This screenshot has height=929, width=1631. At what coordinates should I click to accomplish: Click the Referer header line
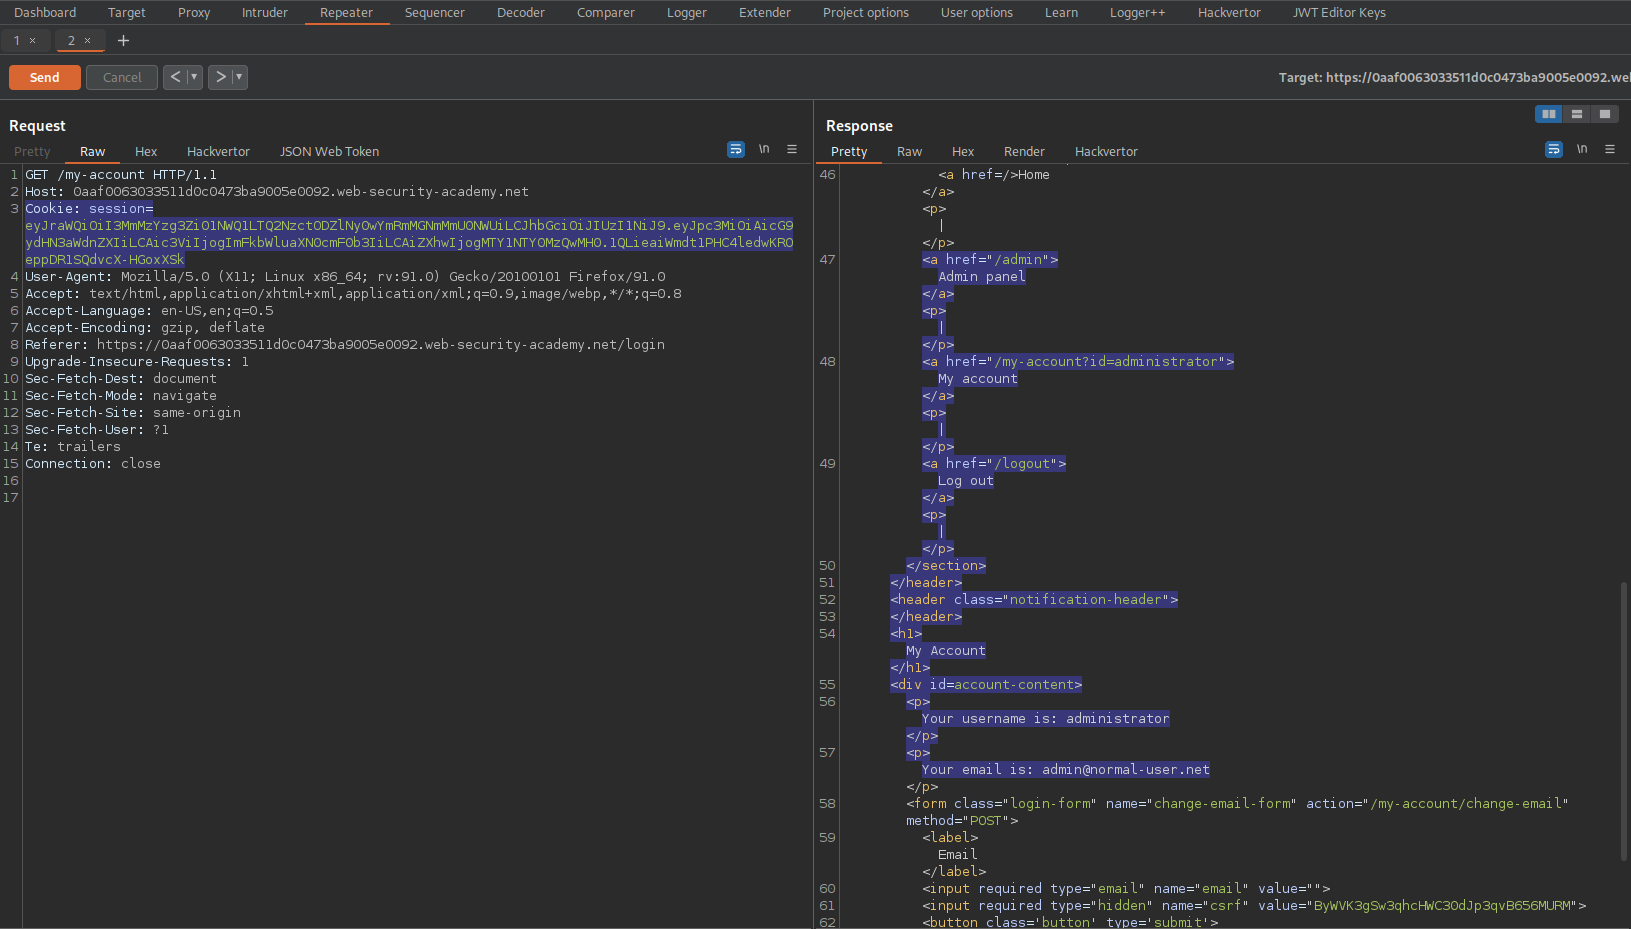(x=345, y=345)
